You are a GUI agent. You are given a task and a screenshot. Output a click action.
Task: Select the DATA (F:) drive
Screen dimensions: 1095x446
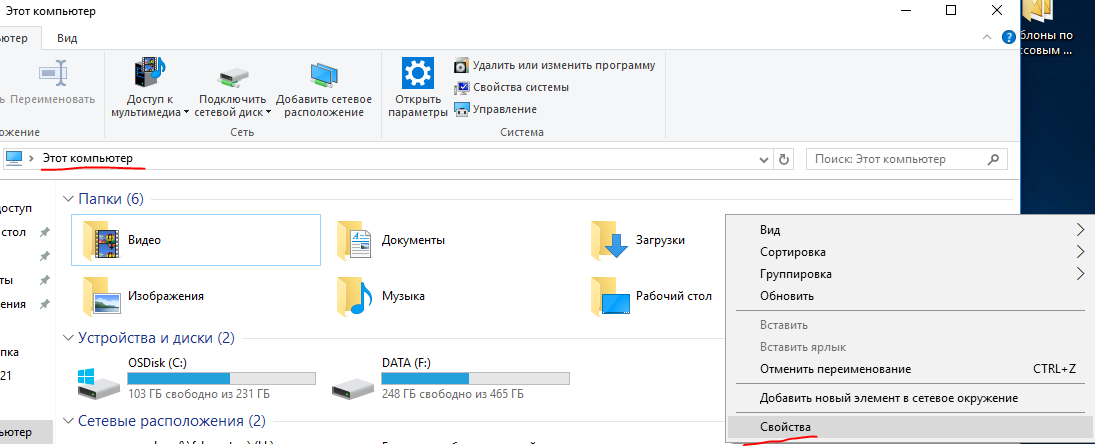[x=450, y=379]
